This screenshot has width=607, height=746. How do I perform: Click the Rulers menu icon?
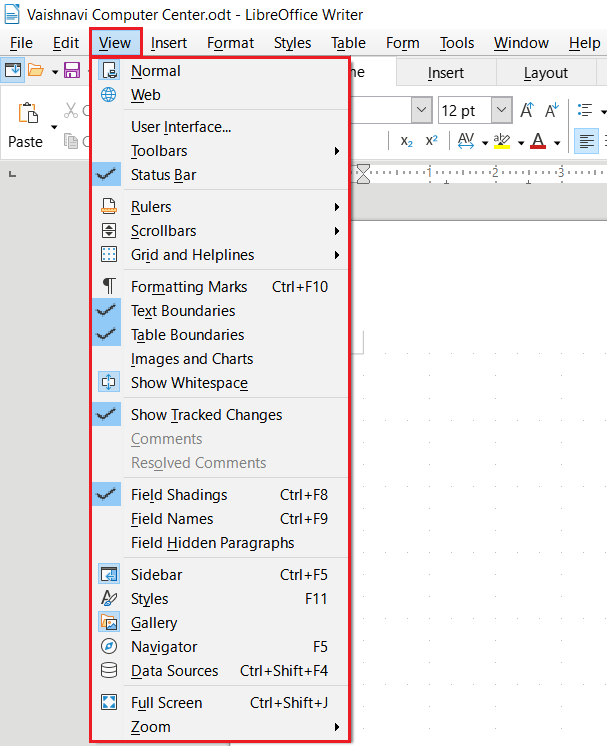pyautogui.click(x=109, y=206)
